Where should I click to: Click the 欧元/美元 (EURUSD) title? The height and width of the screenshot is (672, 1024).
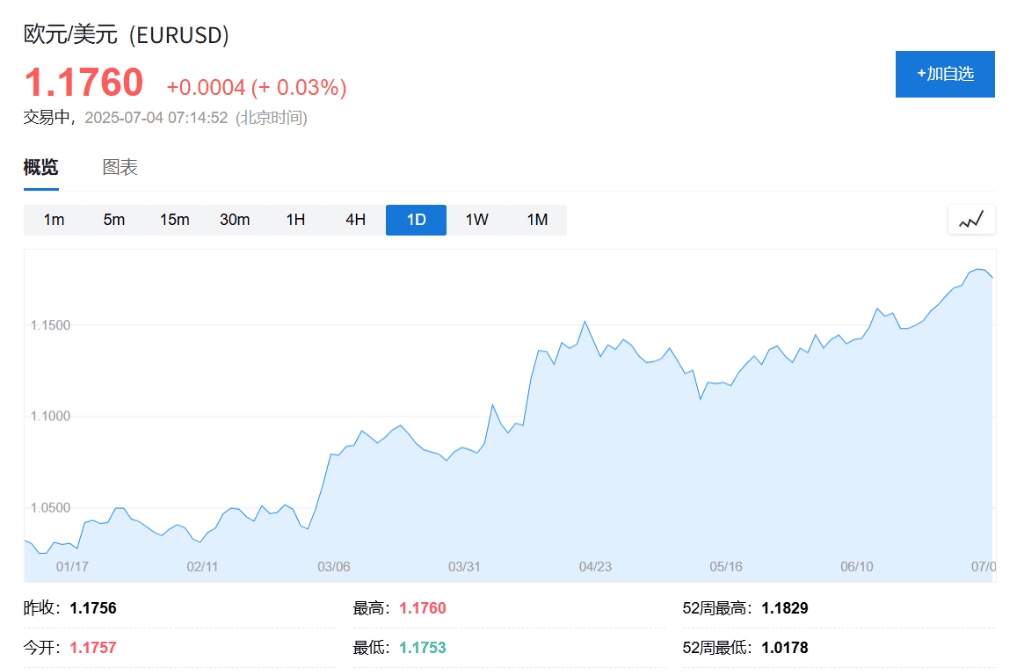point(127,35)
